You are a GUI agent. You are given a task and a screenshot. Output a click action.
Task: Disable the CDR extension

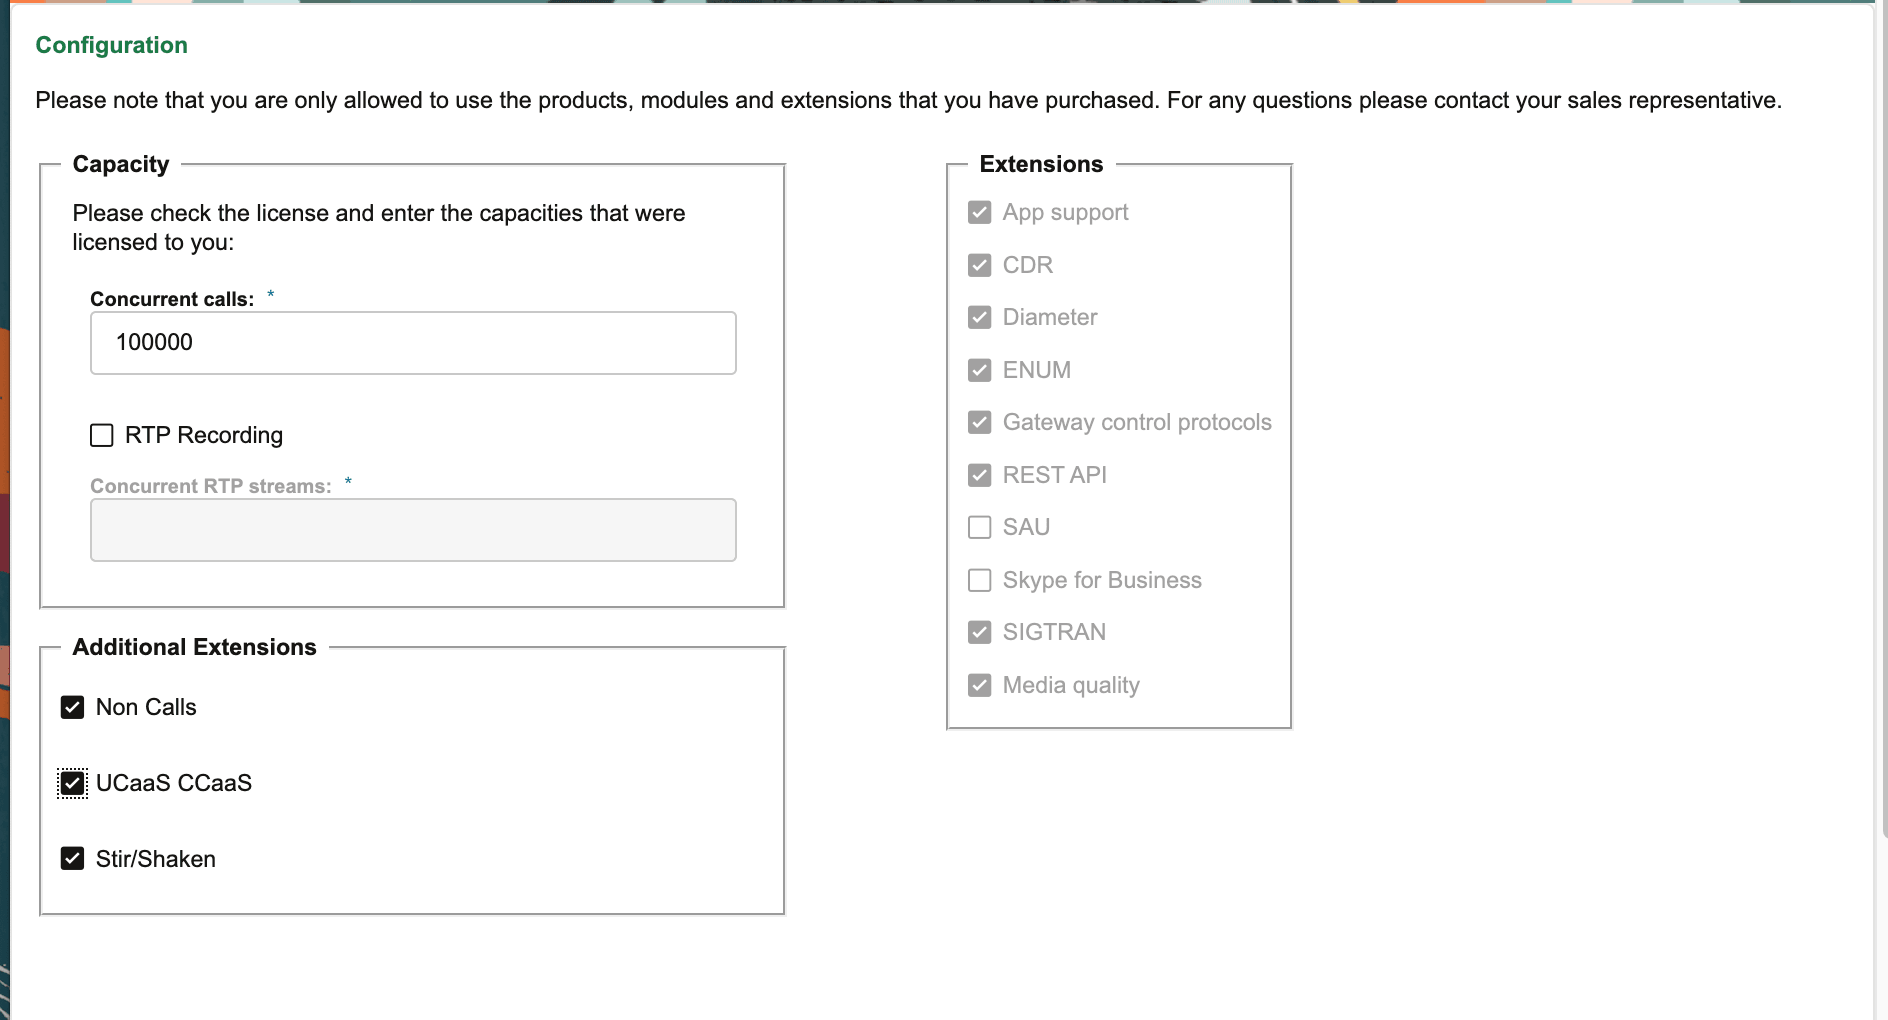[979, 264]
